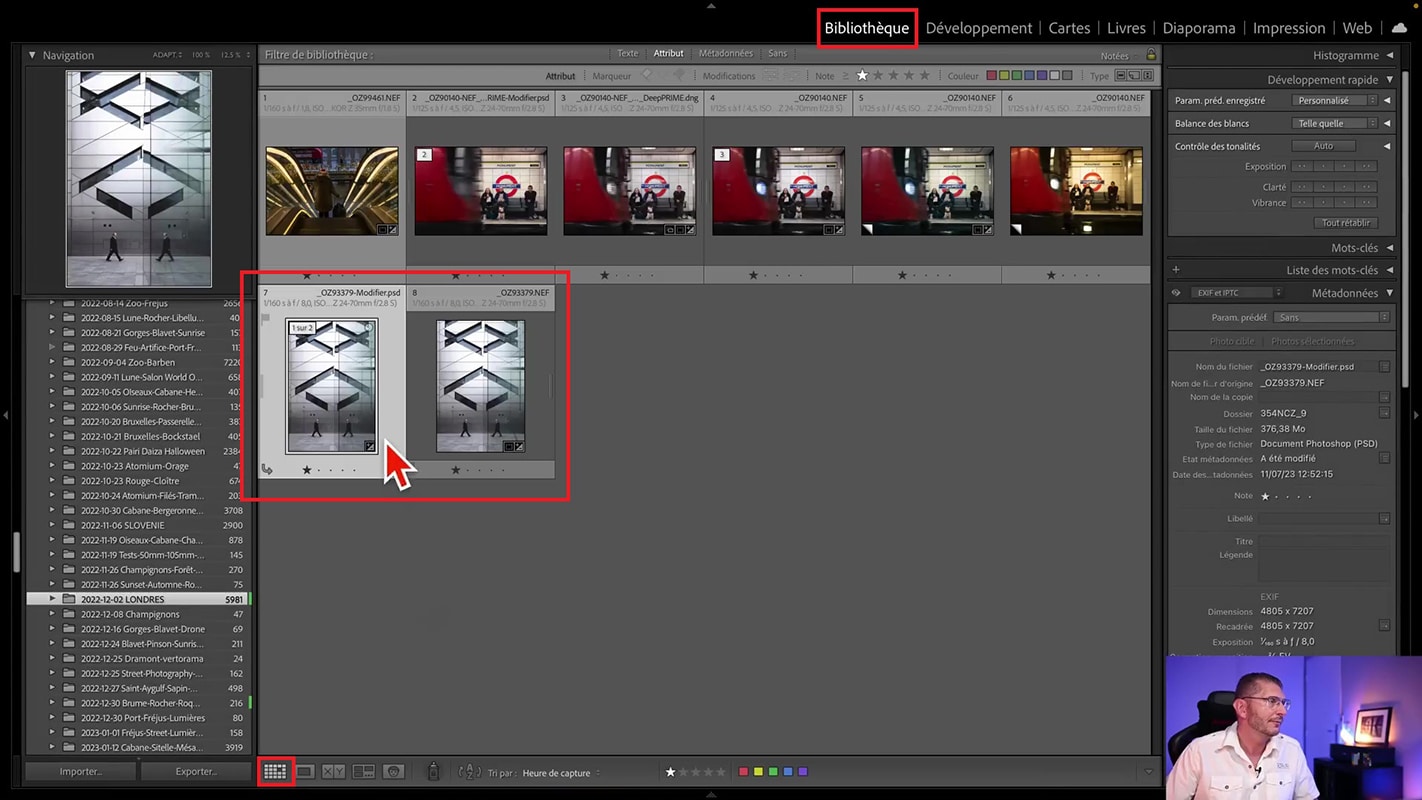The height and width of the screenshot is (800, 1422).
Task: Filter by virtual copies type icon
Action: pos(1134,75)
